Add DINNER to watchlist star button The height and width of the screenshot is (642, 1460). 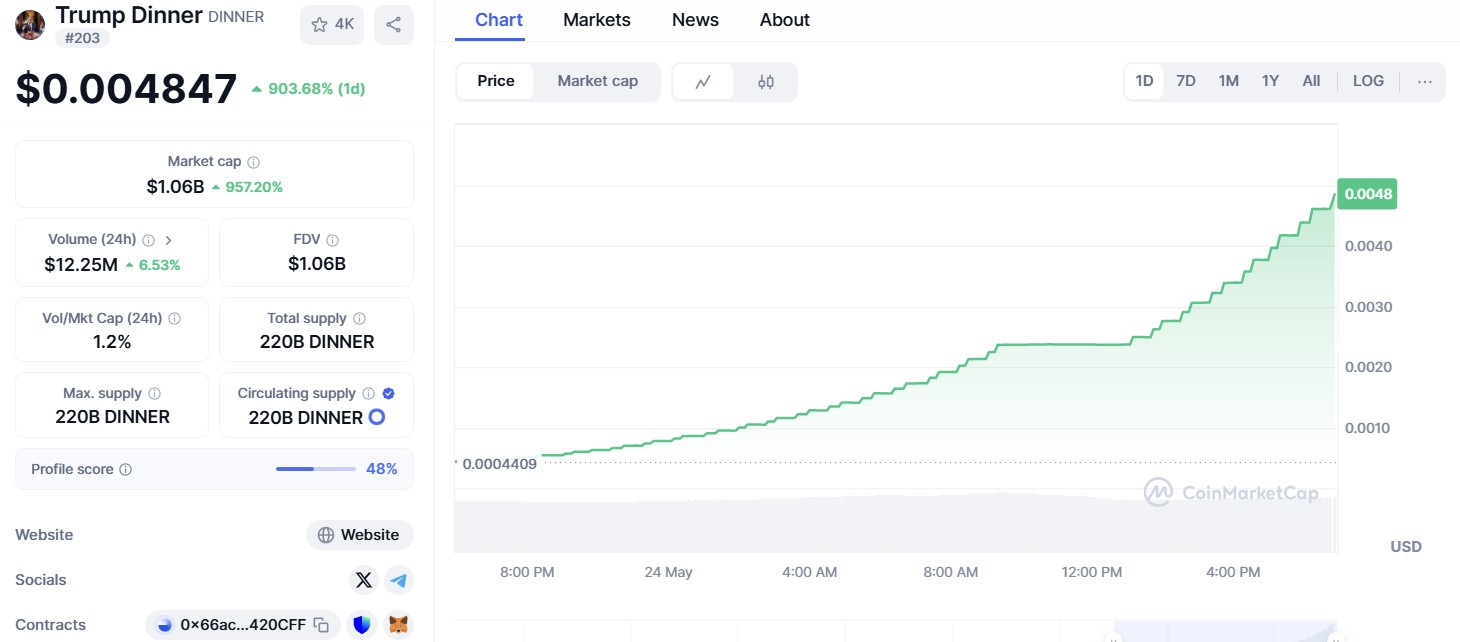(332, 25)
